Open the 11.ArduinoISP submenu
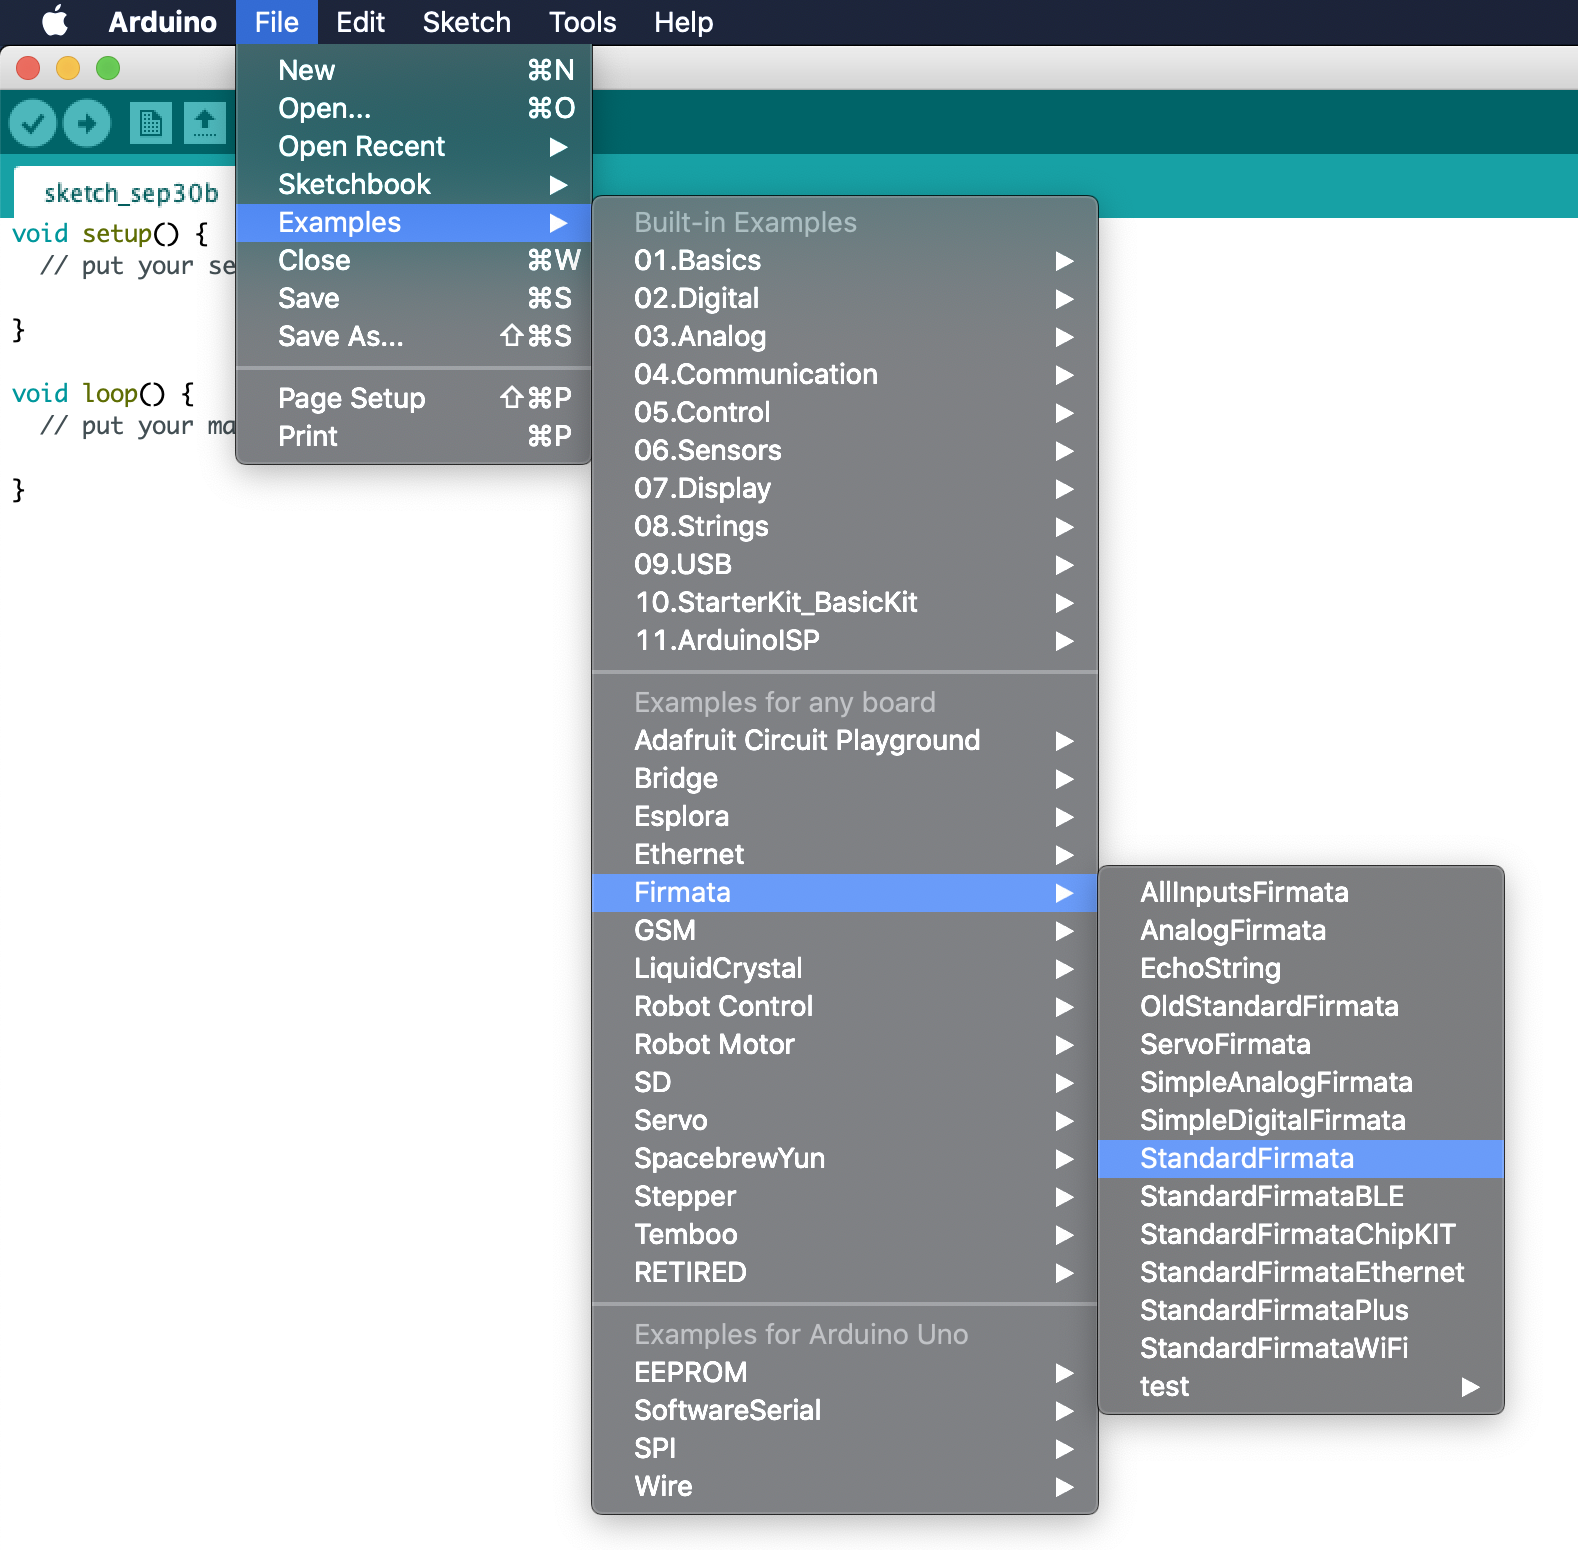1578x1550 pixels. point(845,640)
